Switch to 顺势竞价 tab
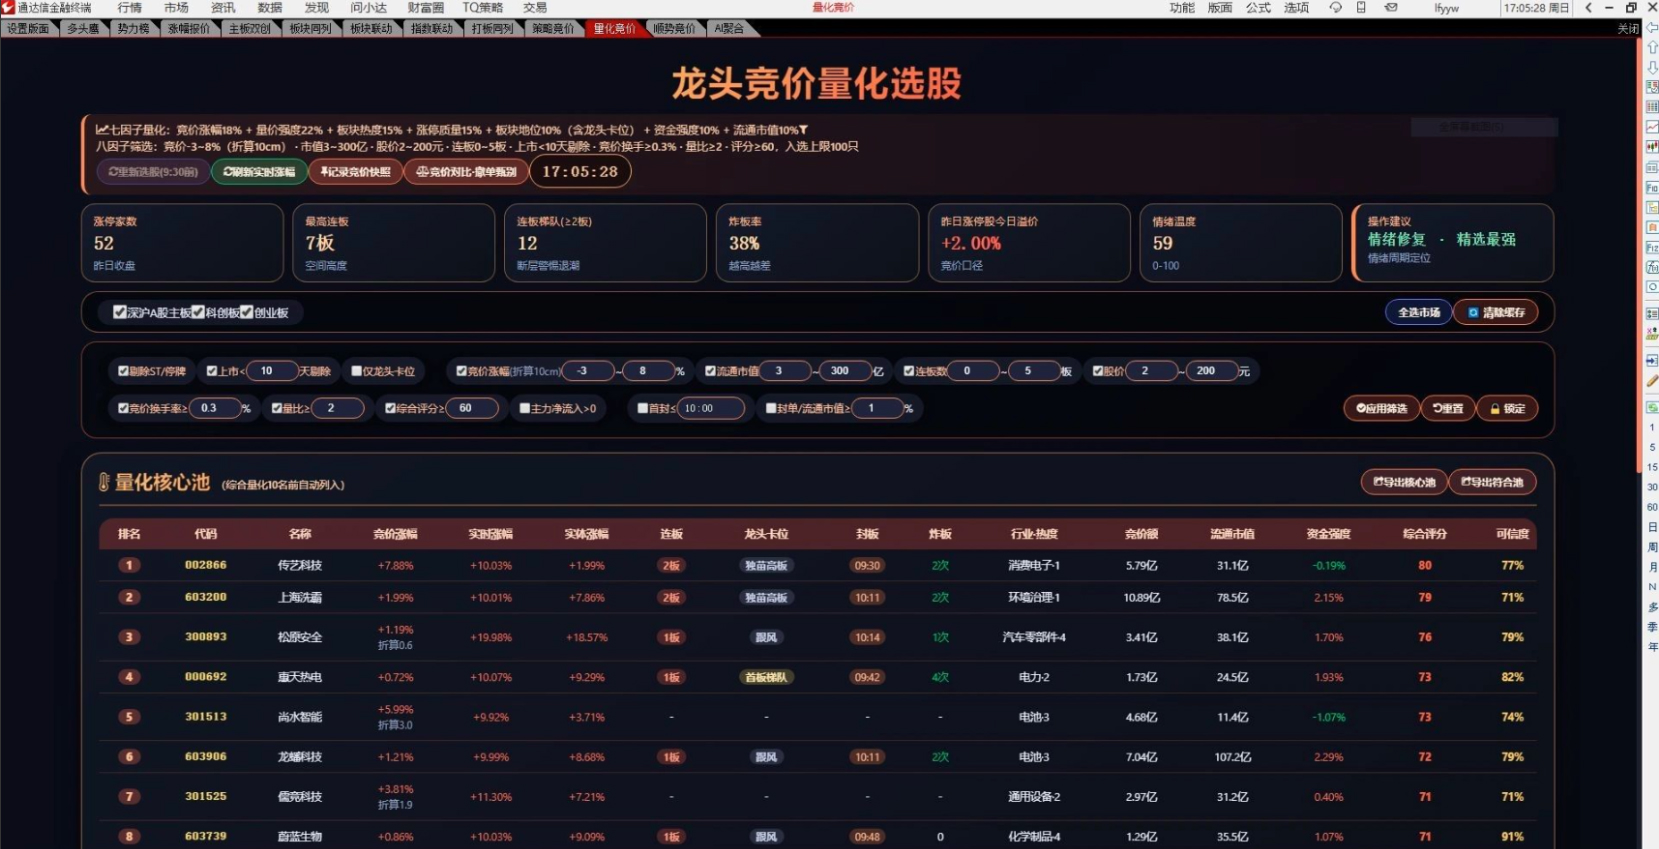Image resolution: width=1659 pixels, height=849 pixels. tap(674, 29)
